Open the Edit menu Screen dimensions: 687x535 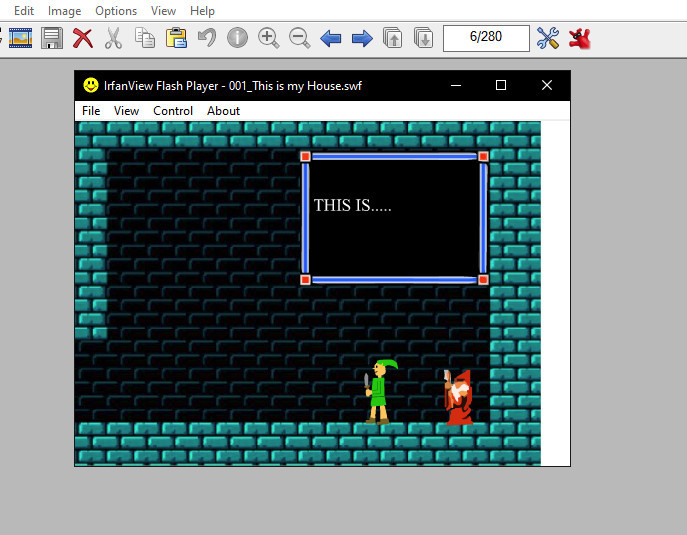tap(24, 11)
